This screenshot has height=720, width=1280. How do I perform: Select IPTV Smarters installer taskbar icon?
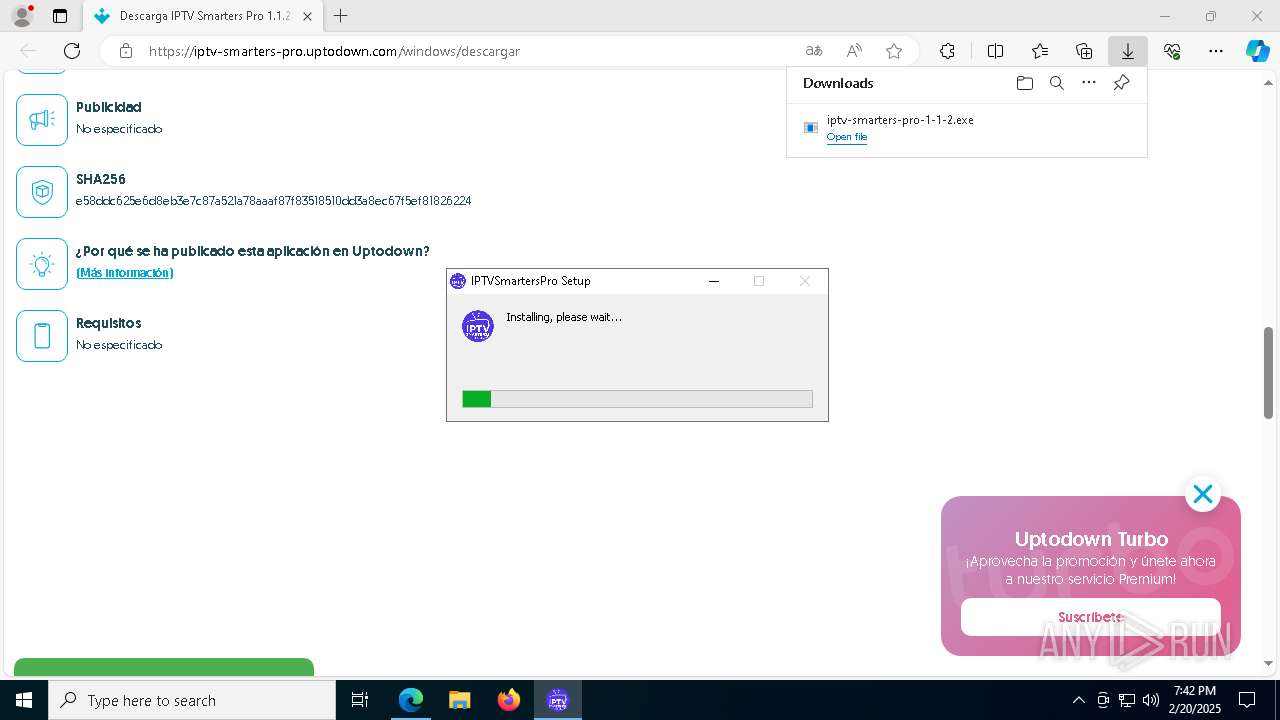point(558,700)
